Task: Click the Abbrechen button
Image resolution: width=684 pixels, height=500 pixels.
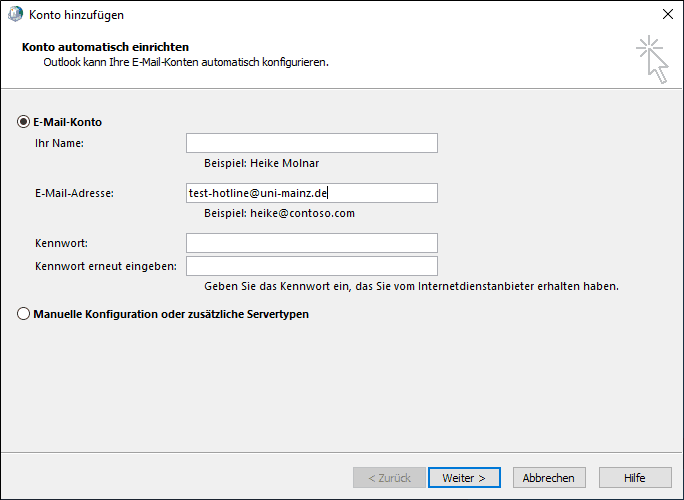Action: (549, 478)
